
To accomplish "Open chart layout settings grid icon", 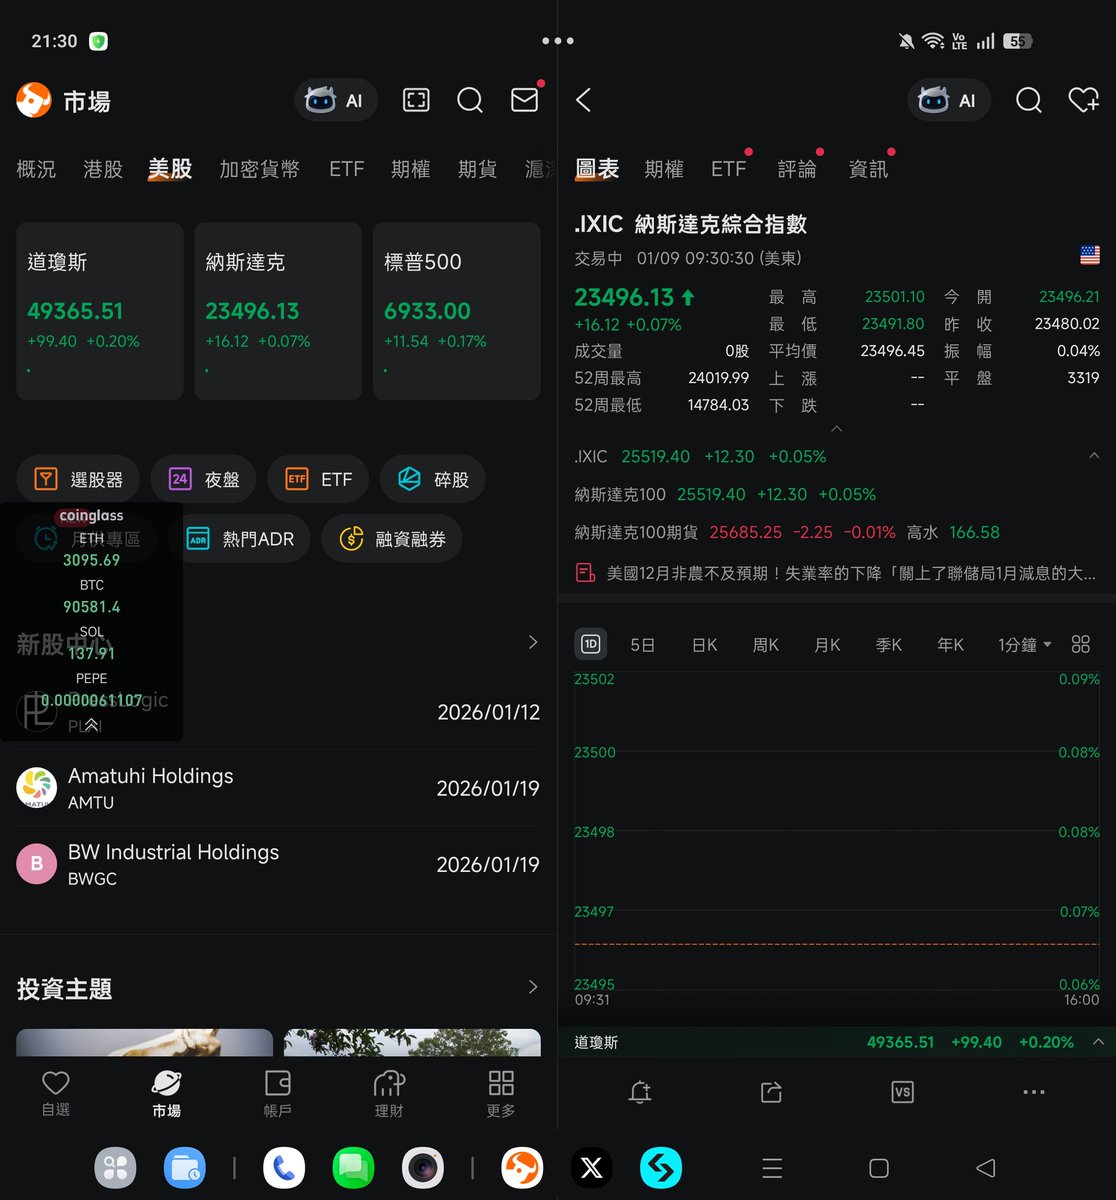I will (x=1081, y=644).
